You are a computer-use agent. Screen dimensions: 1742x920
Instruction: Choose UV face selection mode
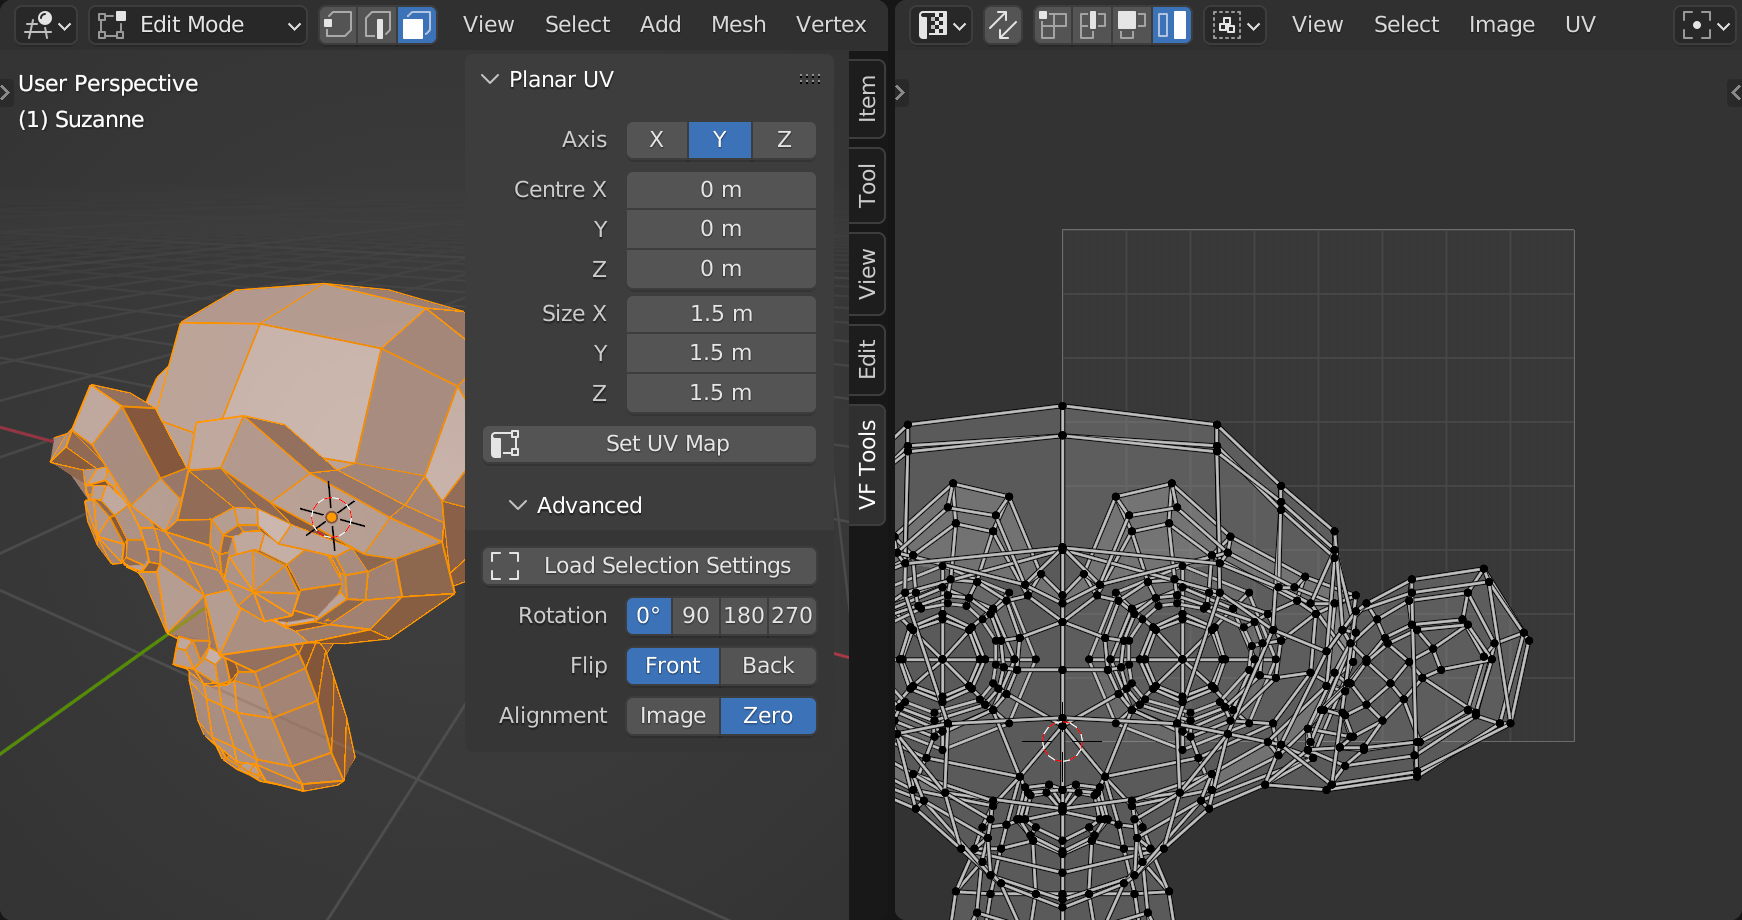(x=1131, y=25)
